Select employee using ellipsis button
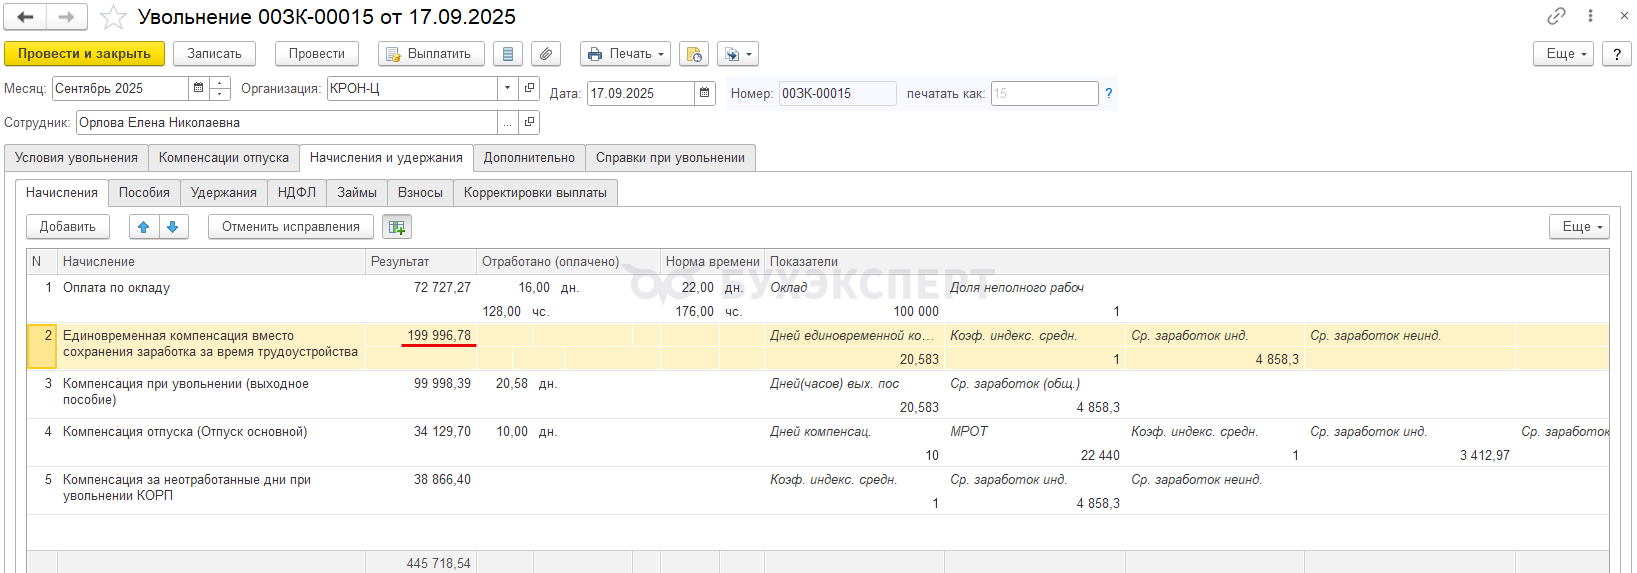This screenshot has height=573, width=1637. coord(507,122)
